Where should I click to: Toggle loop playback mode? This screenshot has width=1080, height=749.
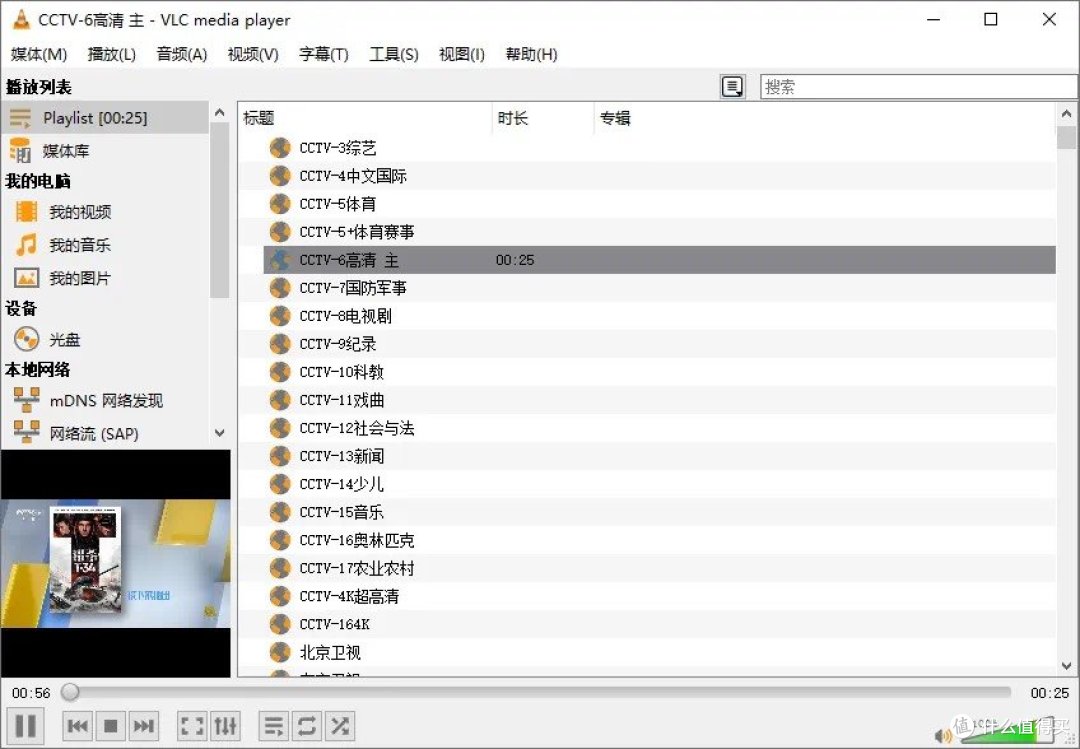(x=306, y=726)
